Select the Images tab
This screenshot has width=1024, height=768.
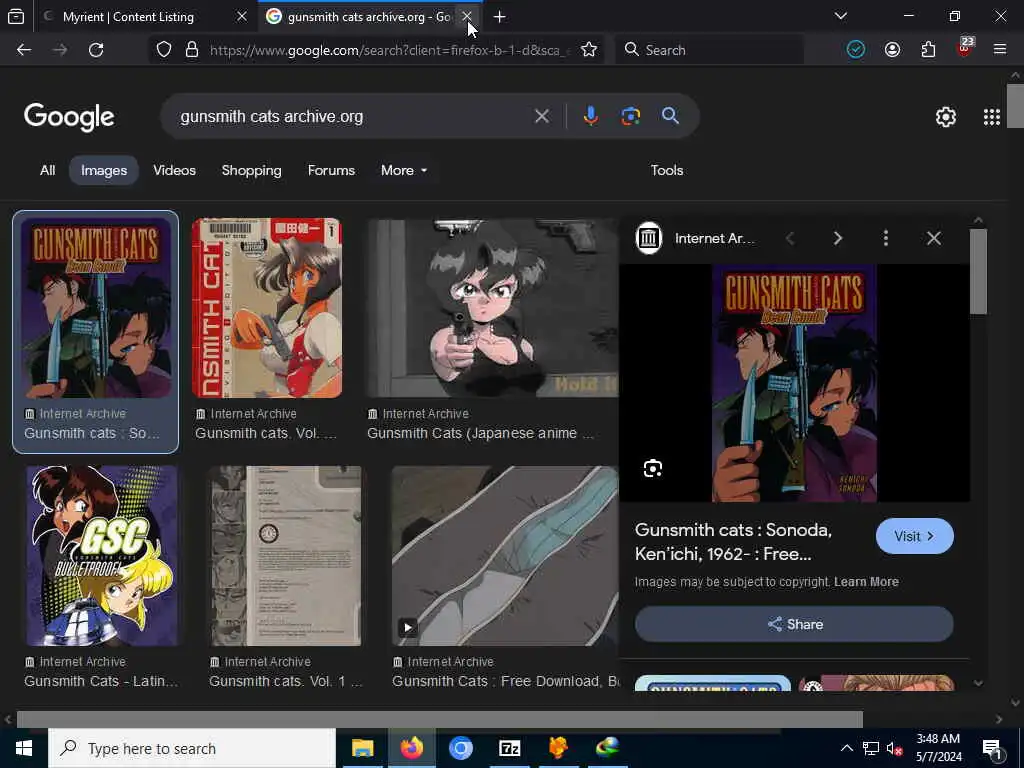[x=104, y=170]
